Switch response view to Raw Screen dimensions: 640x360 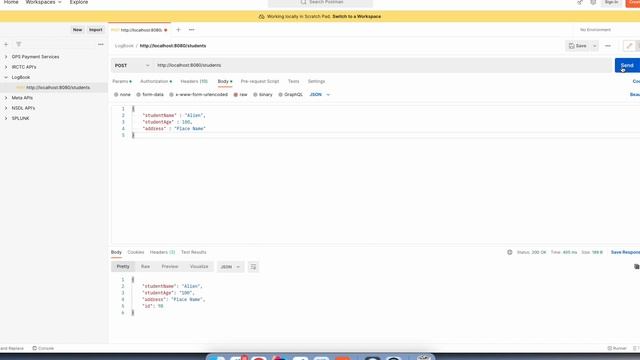(145, 267)
